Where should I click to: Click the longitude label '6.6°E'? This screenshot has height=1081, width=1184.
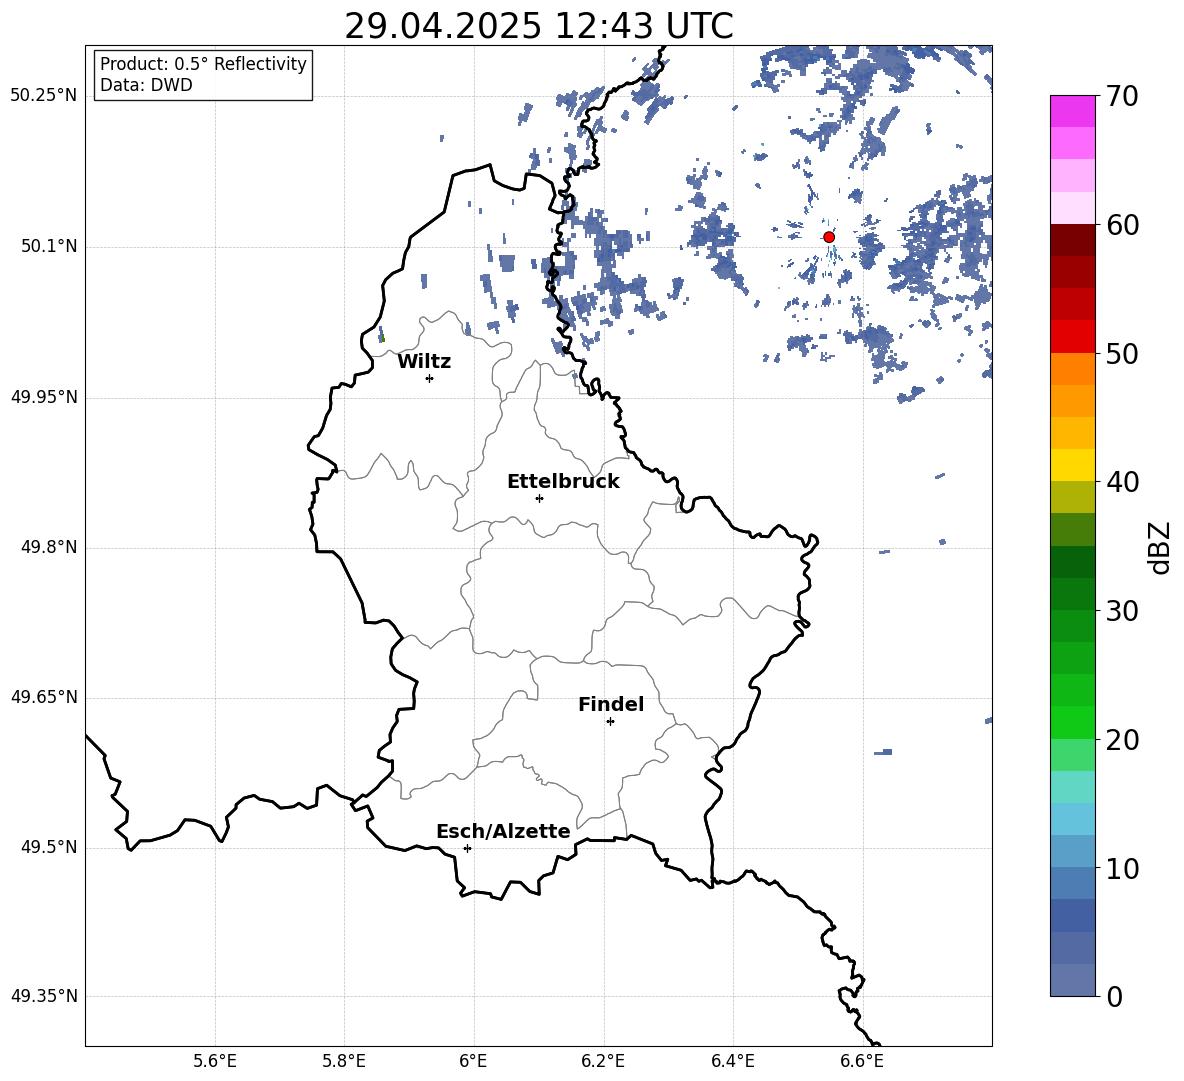862,1061
